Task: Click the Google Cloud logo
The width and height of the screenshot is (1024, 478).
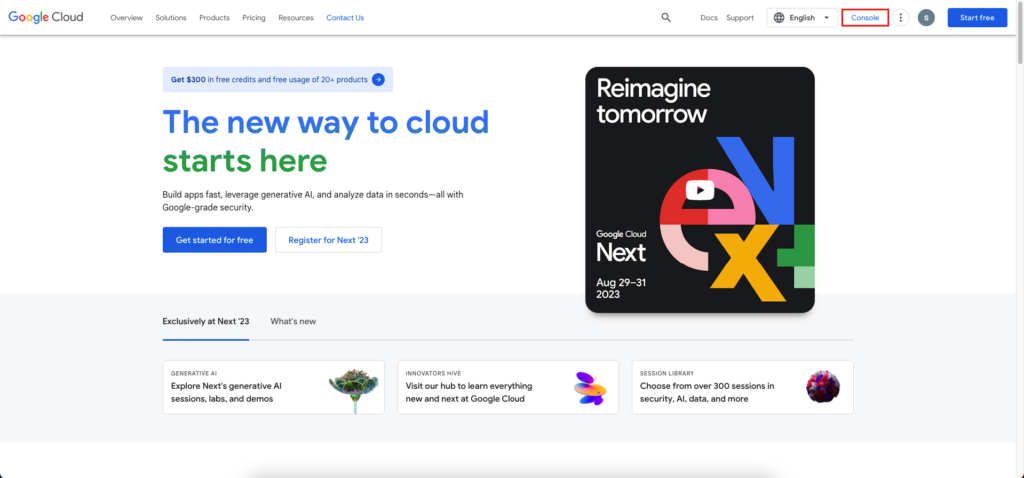Action: 46,18
